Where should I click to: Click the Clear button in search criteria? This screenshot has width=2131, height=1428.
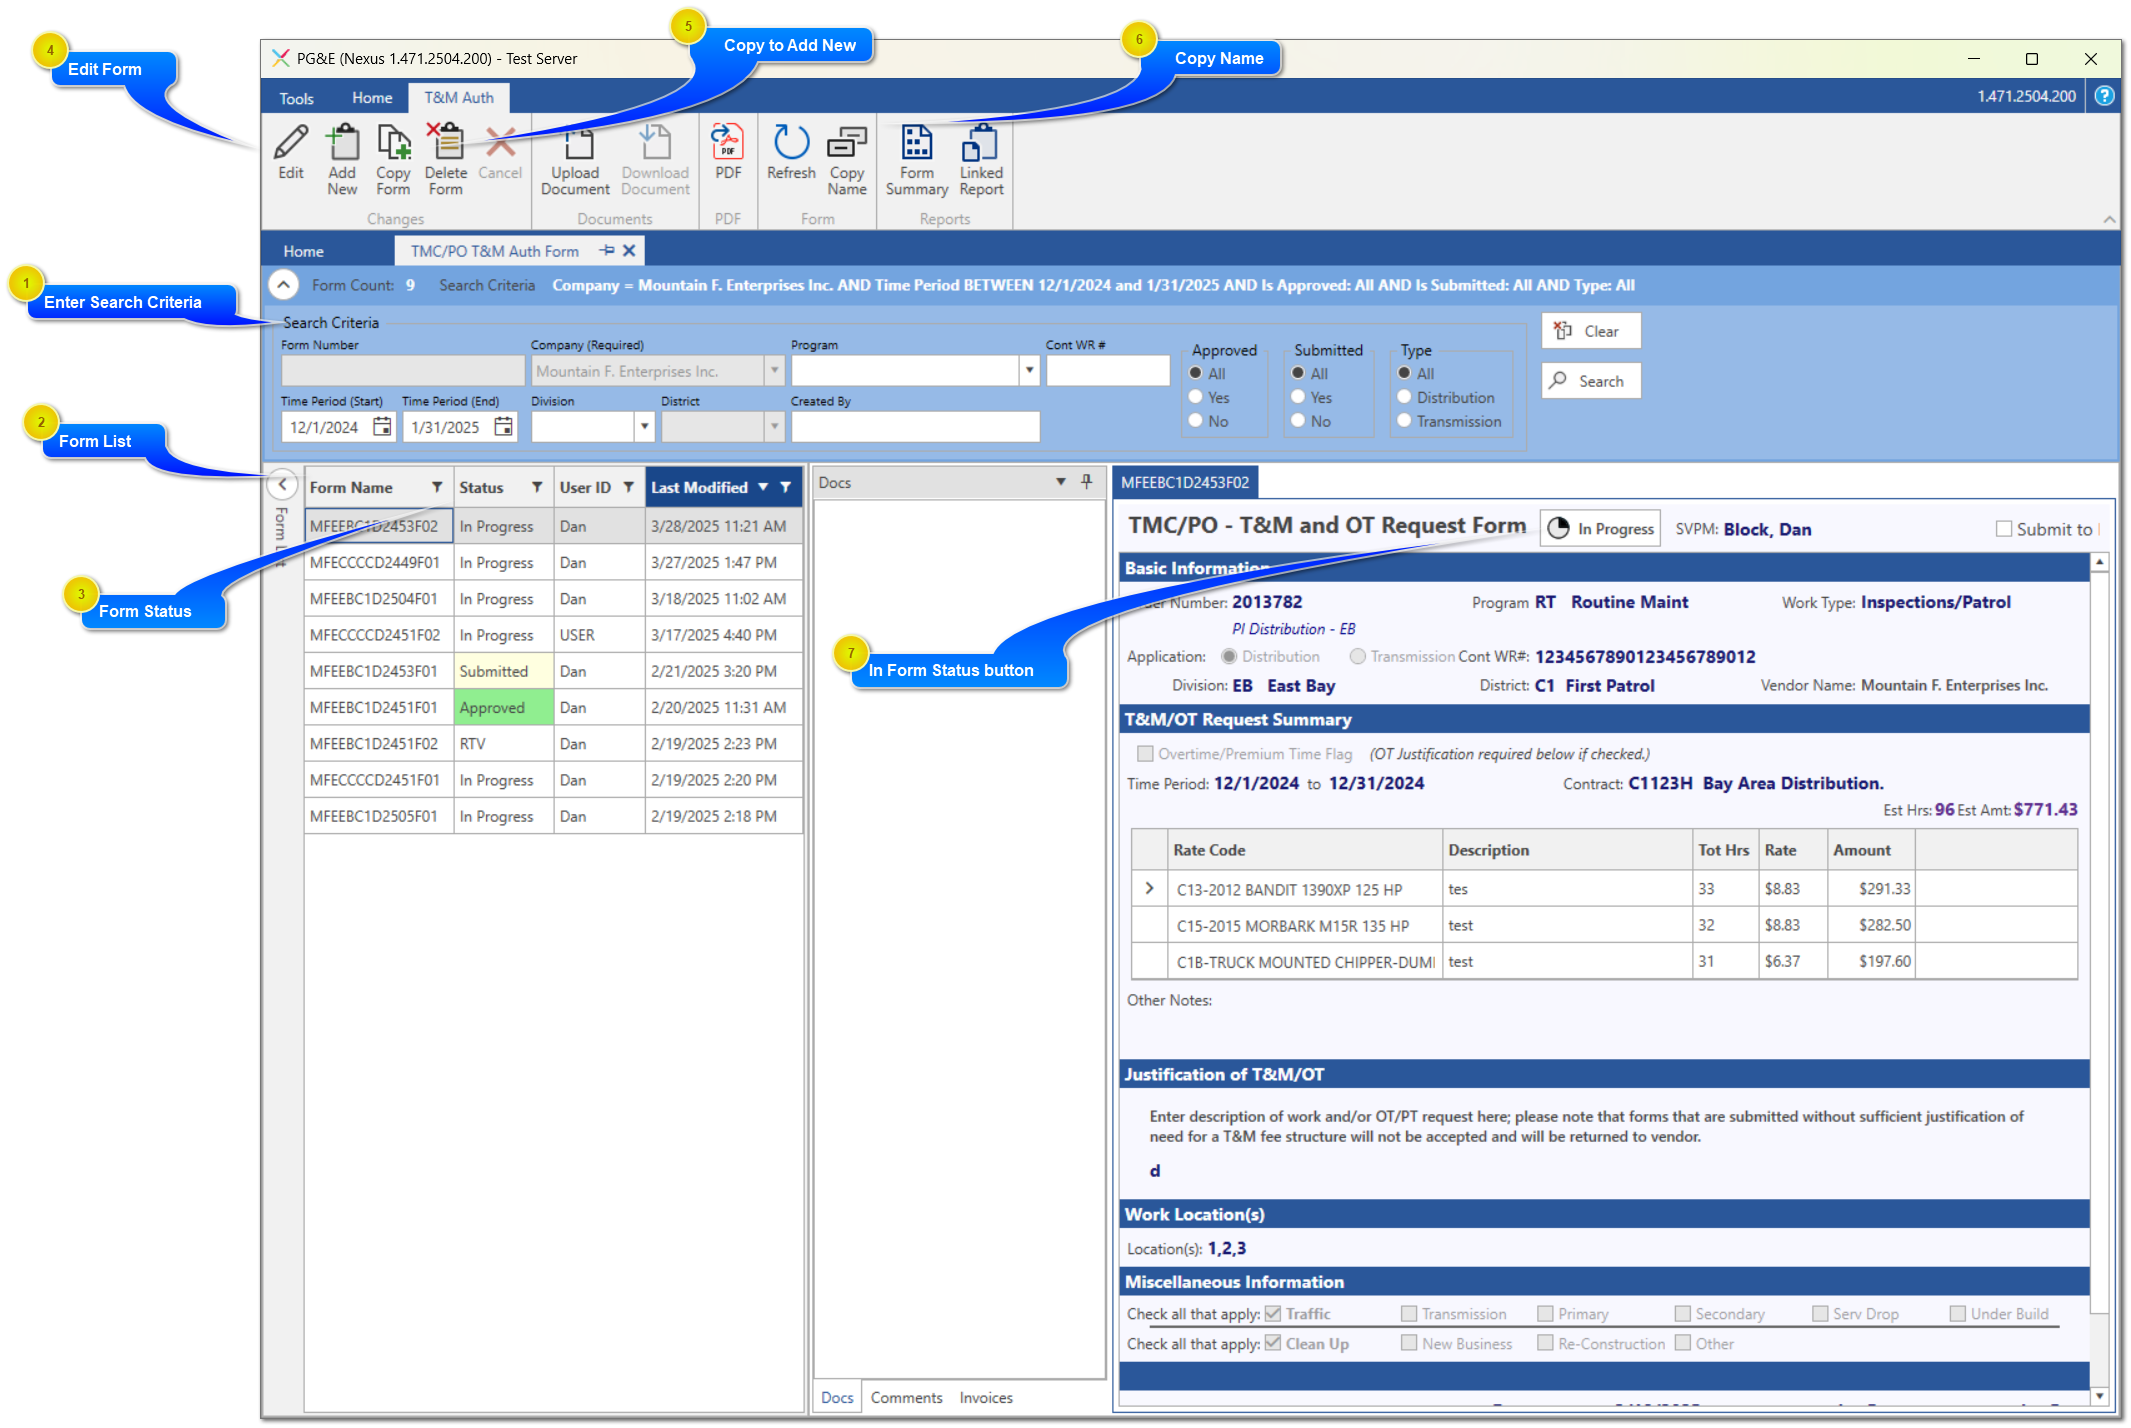[1590, 330]
